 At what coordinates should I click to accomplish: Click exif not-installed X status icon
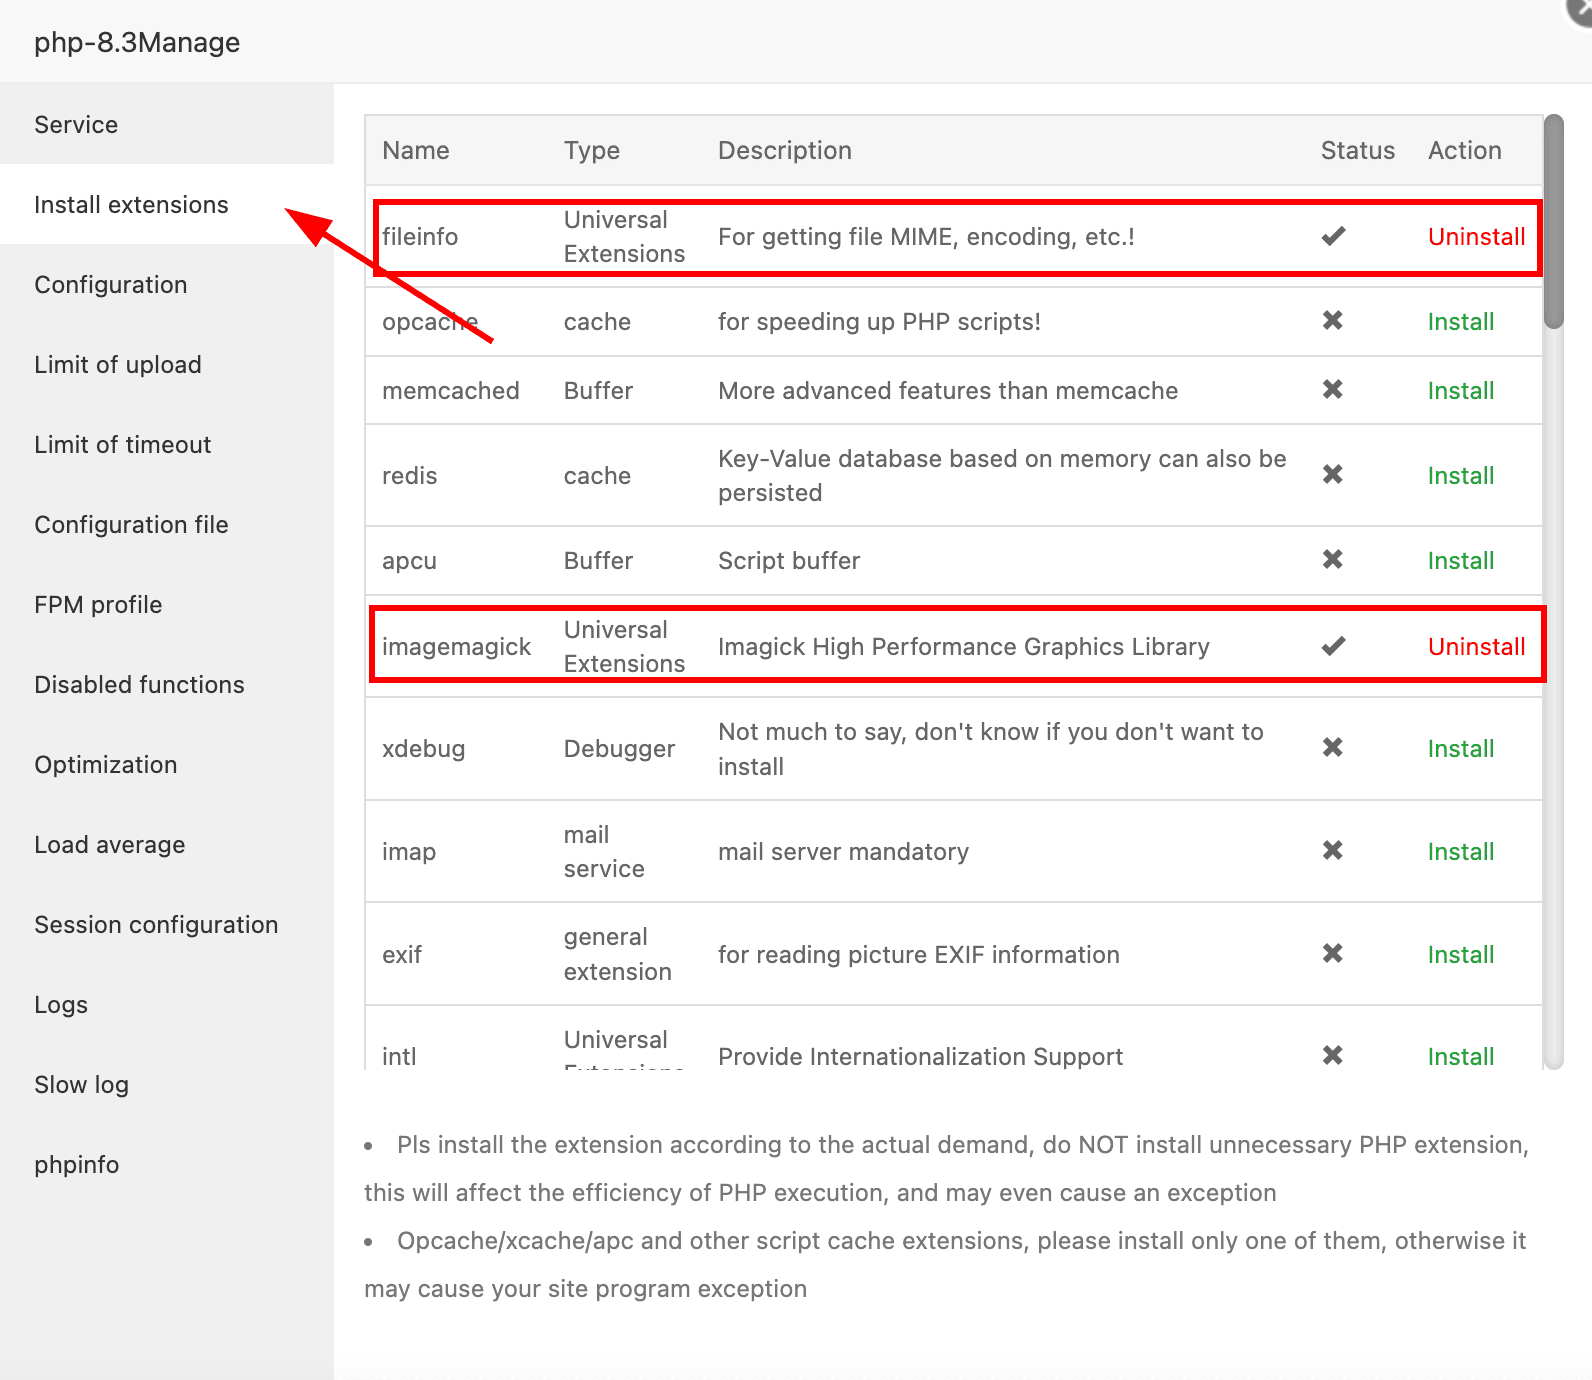1332,953
